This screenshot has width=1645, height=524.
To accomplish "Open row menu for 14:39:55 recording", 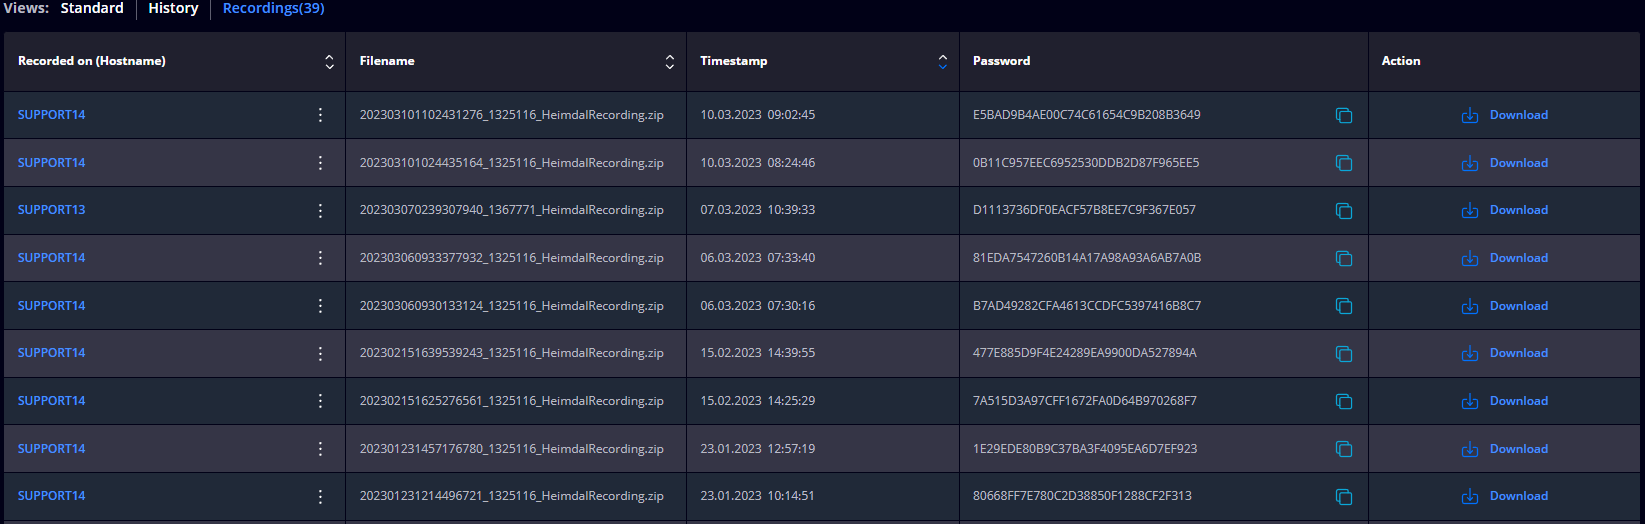I will (x=320, y=353).
